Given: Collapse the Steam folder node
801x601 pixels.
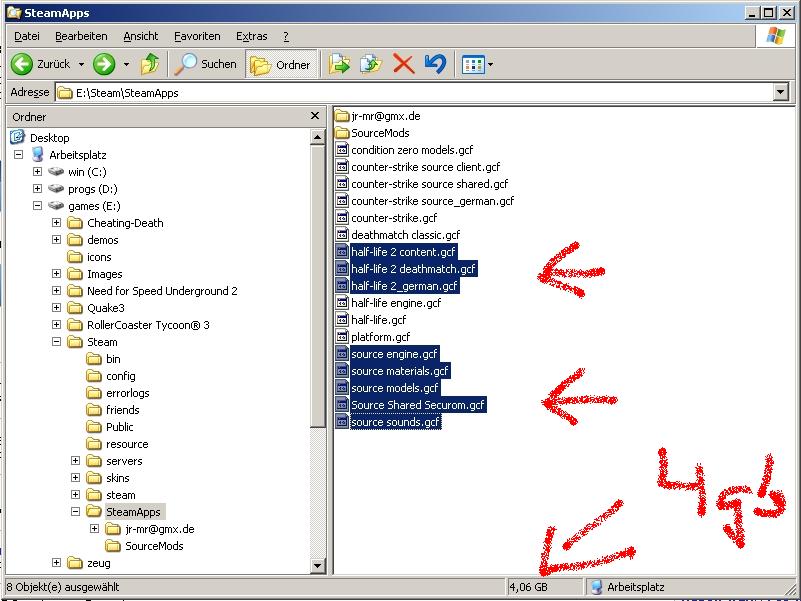Looking at the screenshot, I should 56,341.
